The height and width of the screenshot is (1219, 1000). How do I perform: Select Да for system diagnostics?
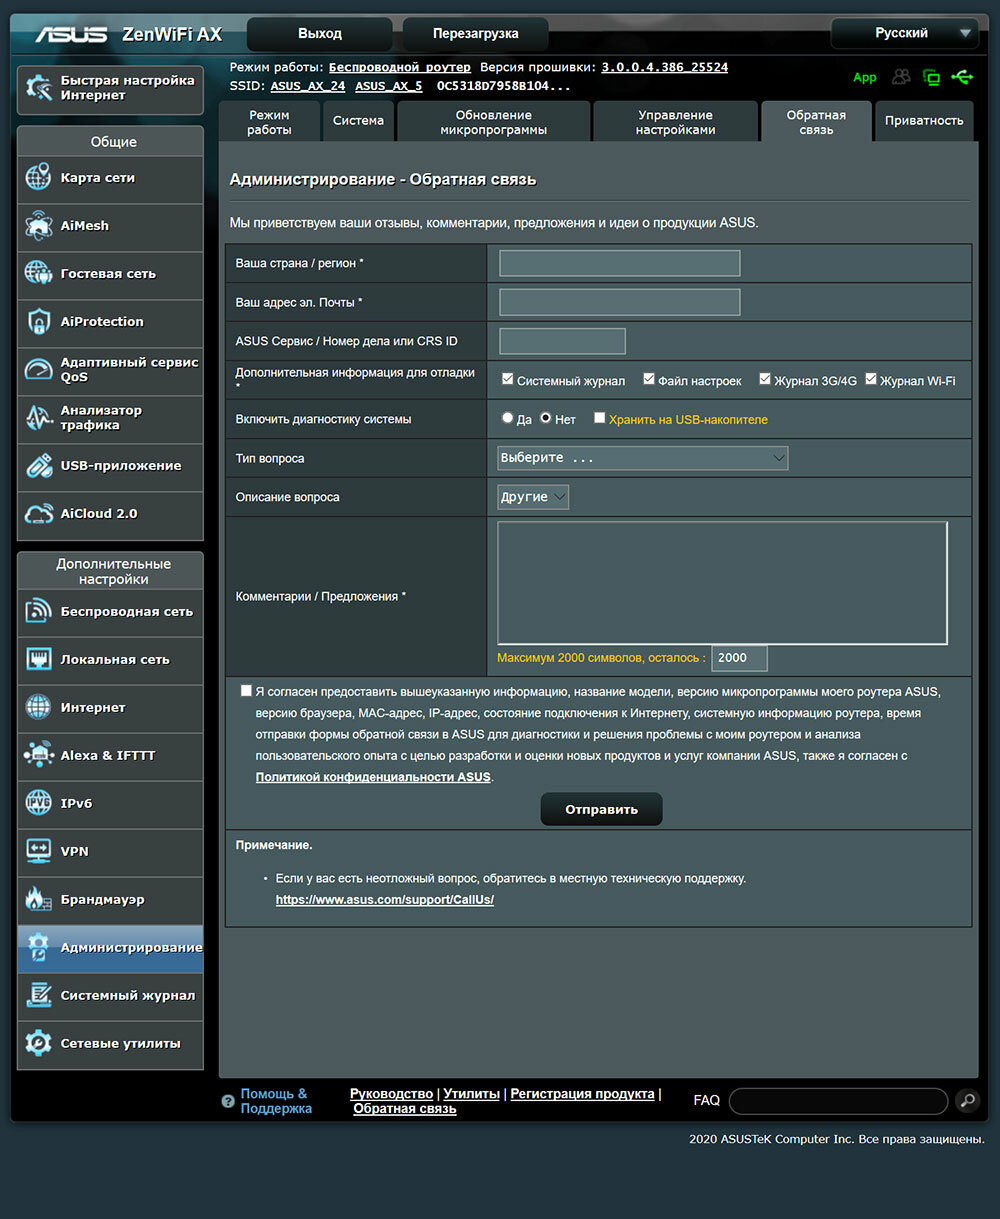coord(507,419)
